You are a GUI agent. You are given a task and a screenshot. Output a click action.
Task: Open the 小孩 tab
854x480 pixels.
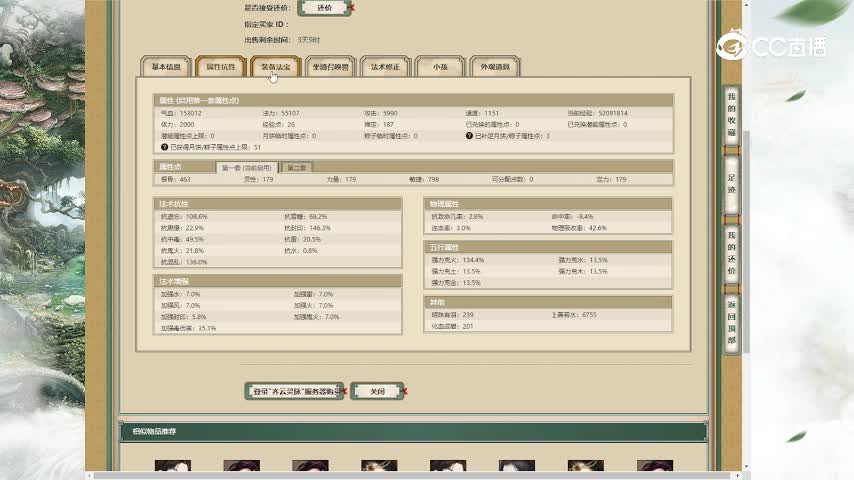point(440,67)
